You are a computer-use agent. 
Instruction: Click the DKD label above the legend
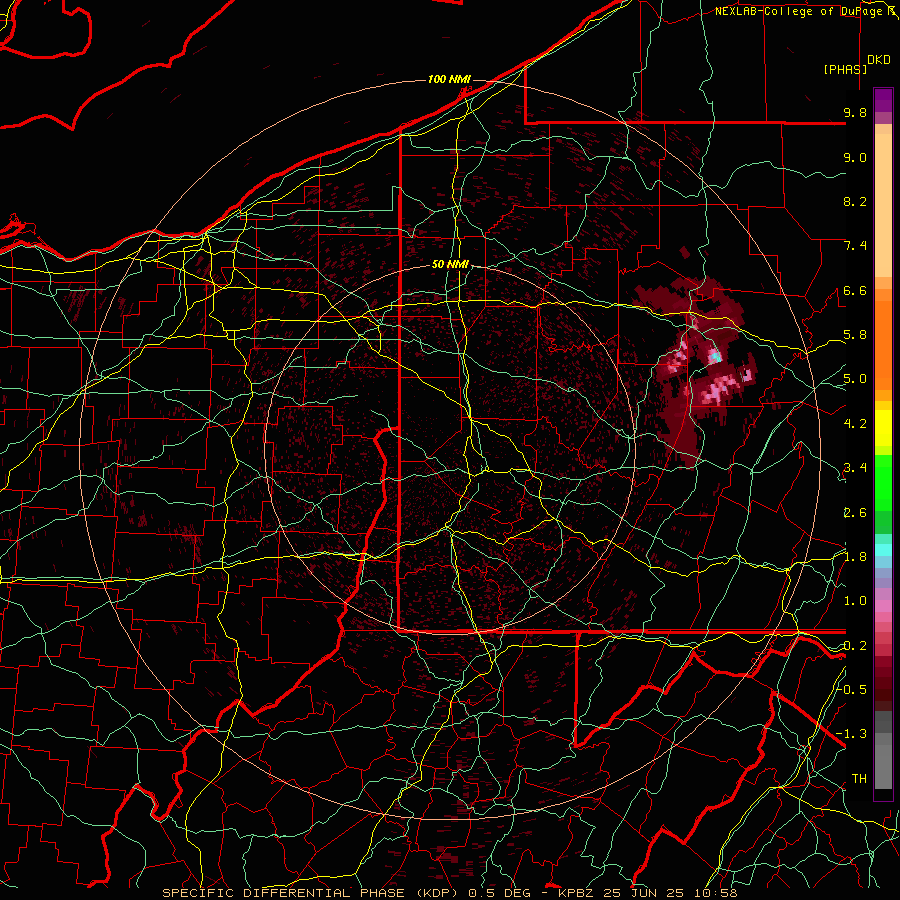[x=879, y=60]
